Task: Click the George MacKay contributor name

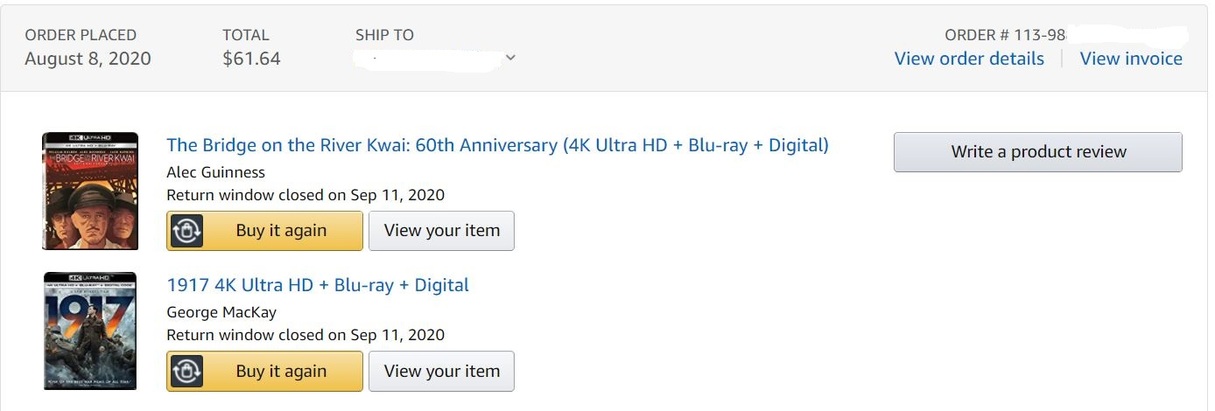Action: [219, 311]
